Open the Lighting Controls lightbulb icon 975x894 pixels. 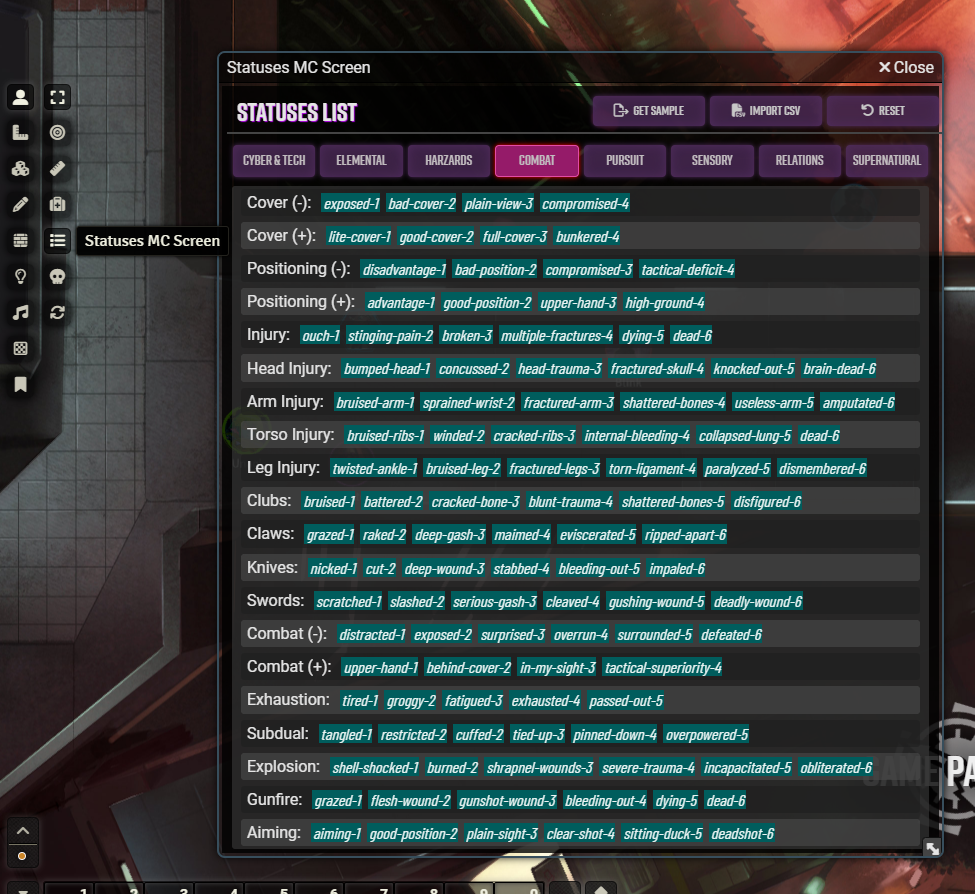point(20,277)
